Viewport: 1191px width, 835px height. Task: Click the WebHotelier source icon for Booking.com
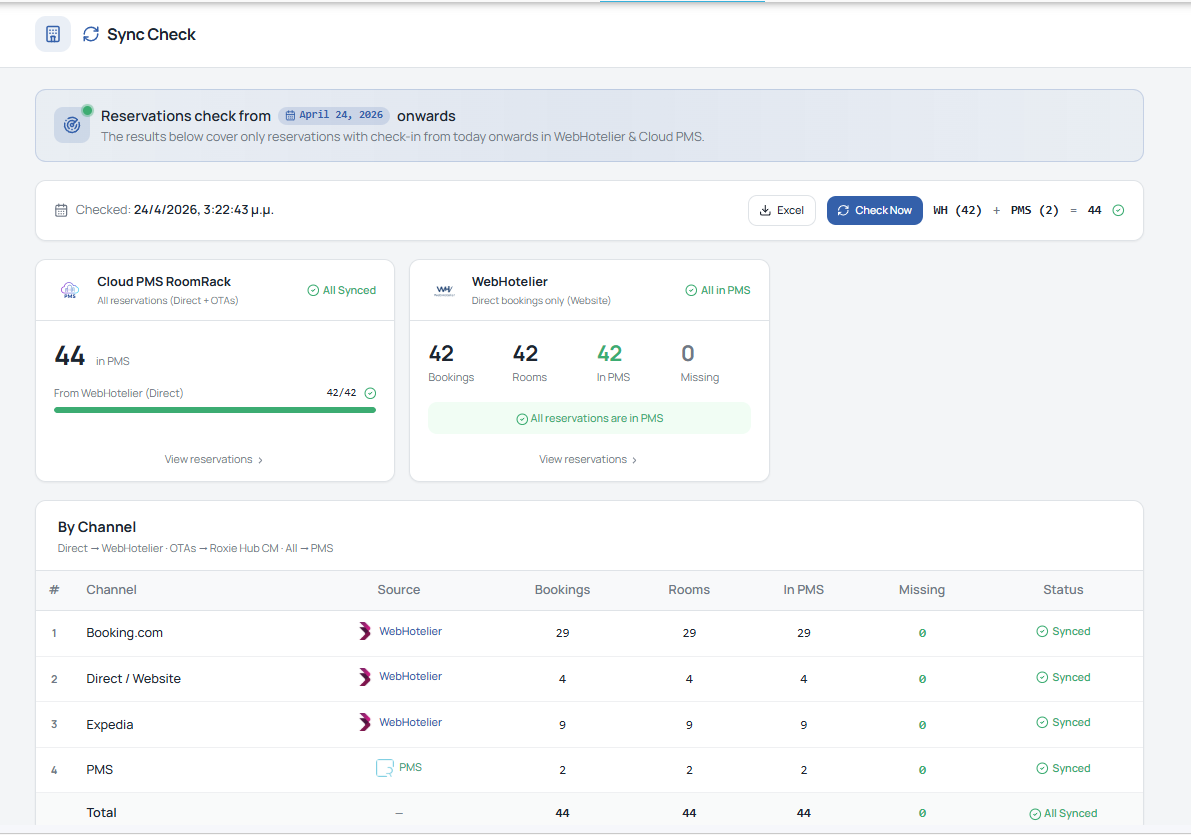pyautogui.click(x=365, y=632)
